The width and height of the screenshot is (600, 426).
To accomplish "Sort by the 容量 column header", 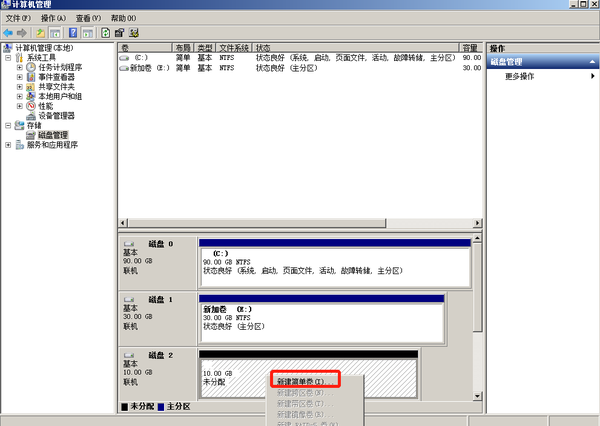I will [470, 48].
